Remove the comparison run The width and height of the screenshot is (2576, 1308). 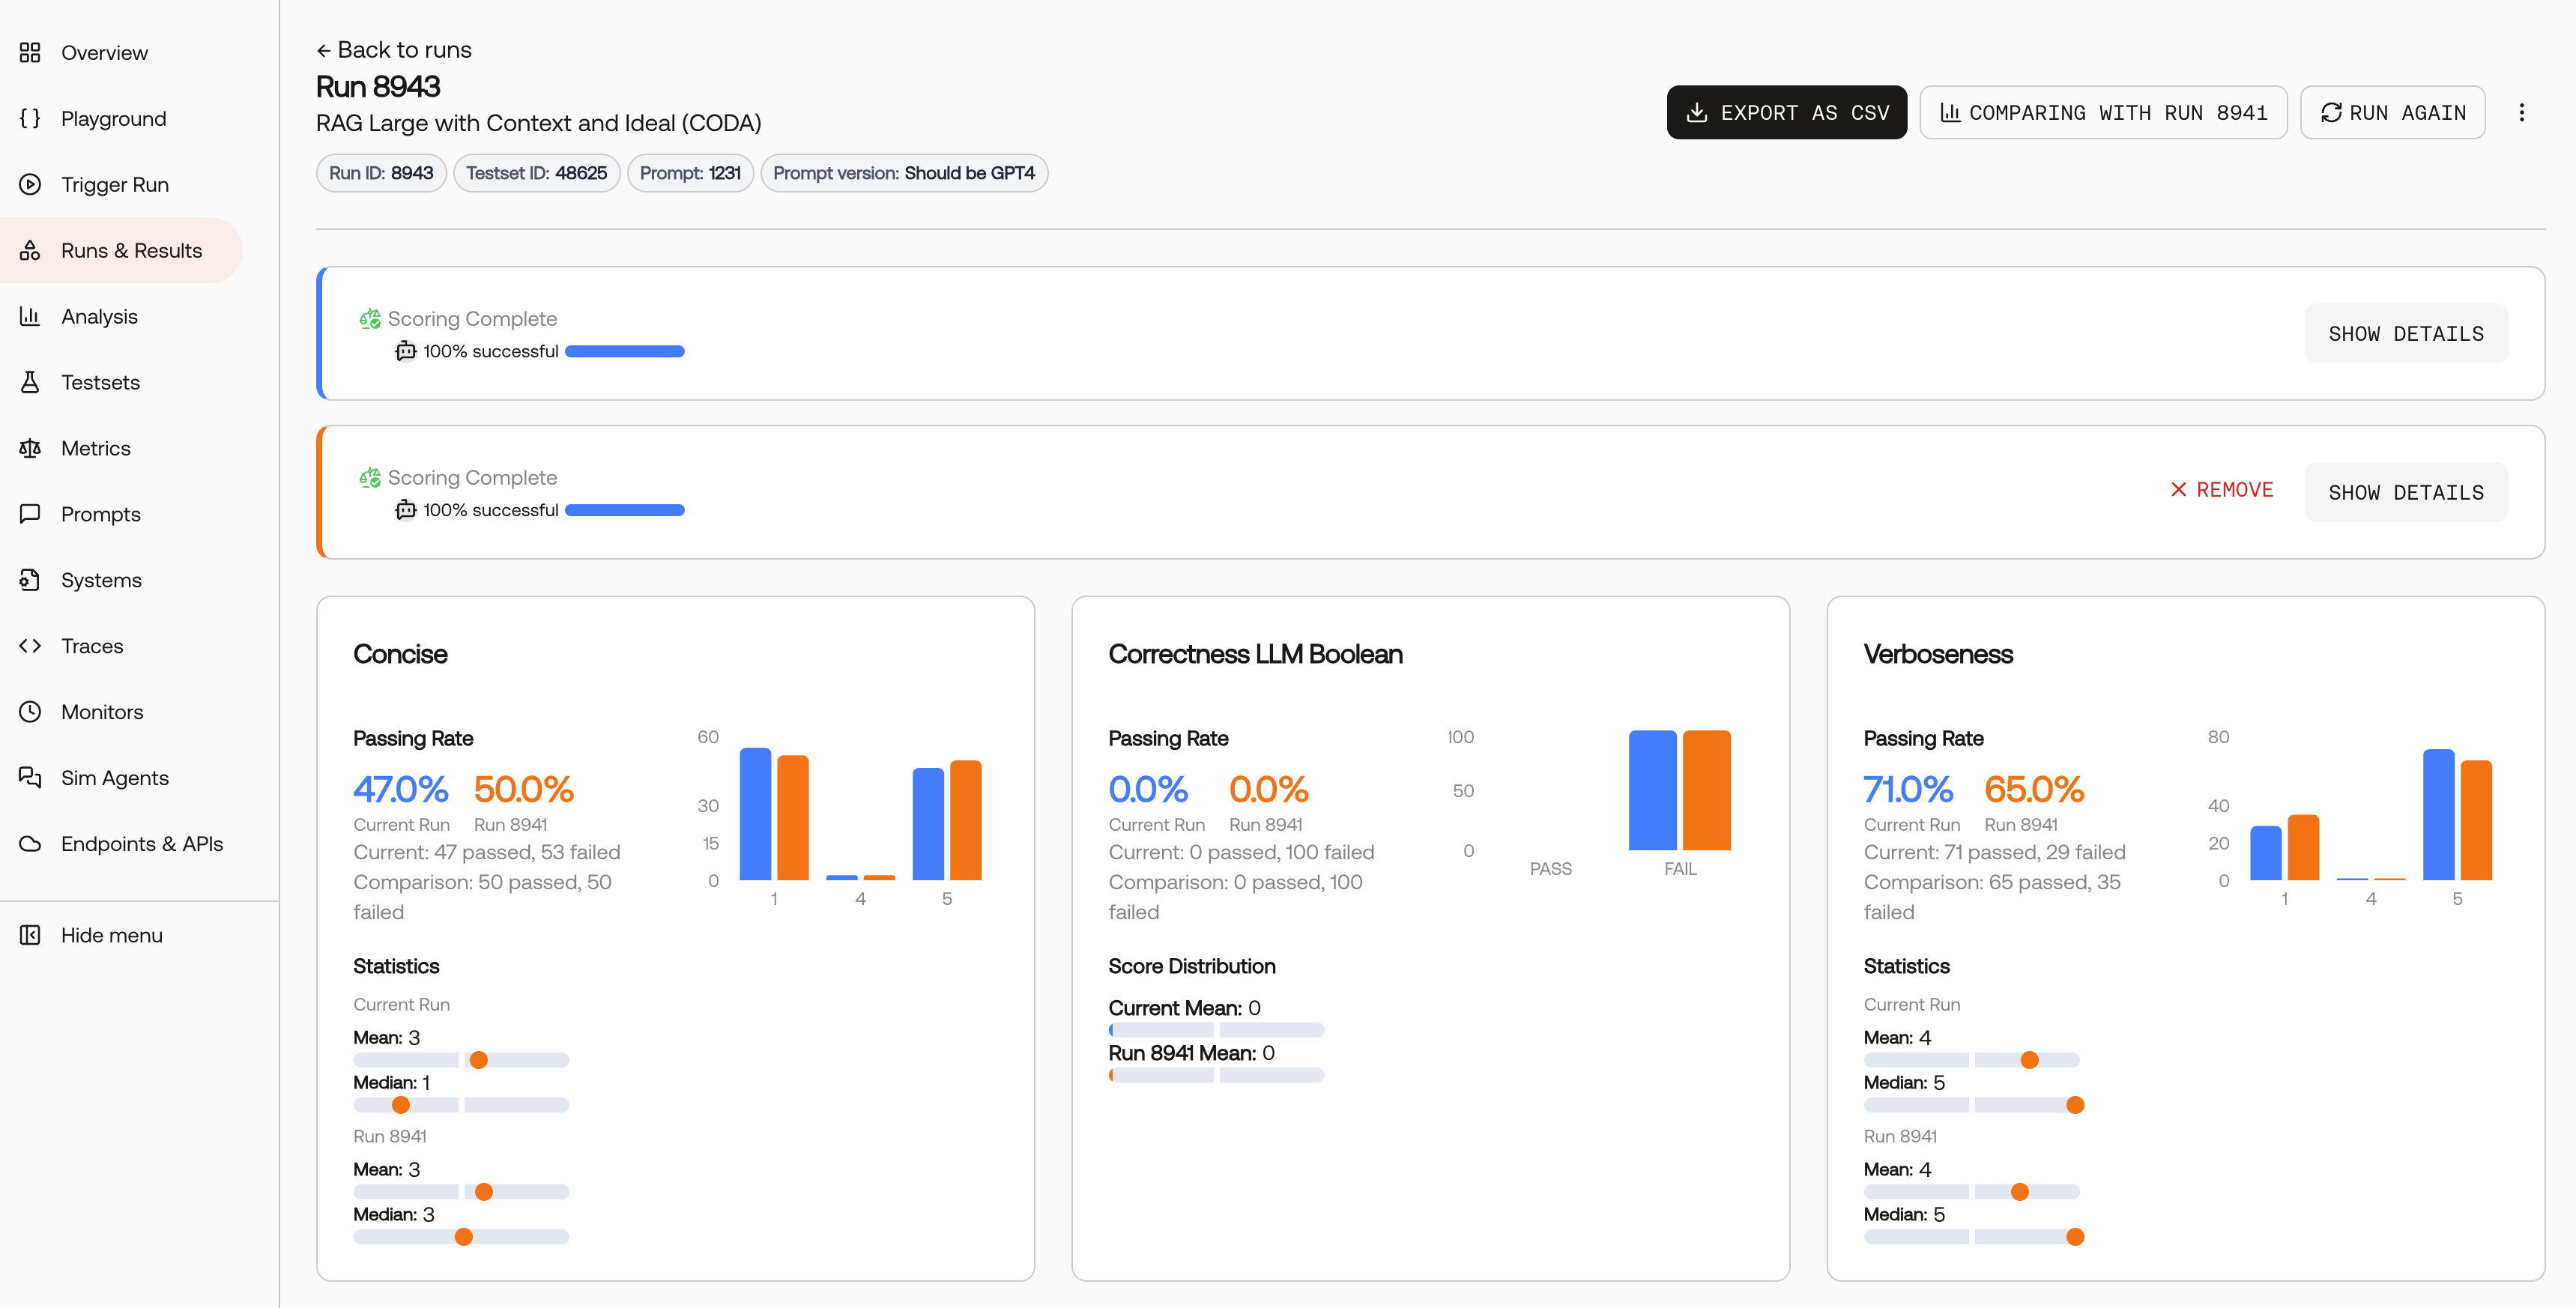pyautogui.click(x=2222, y=490)
